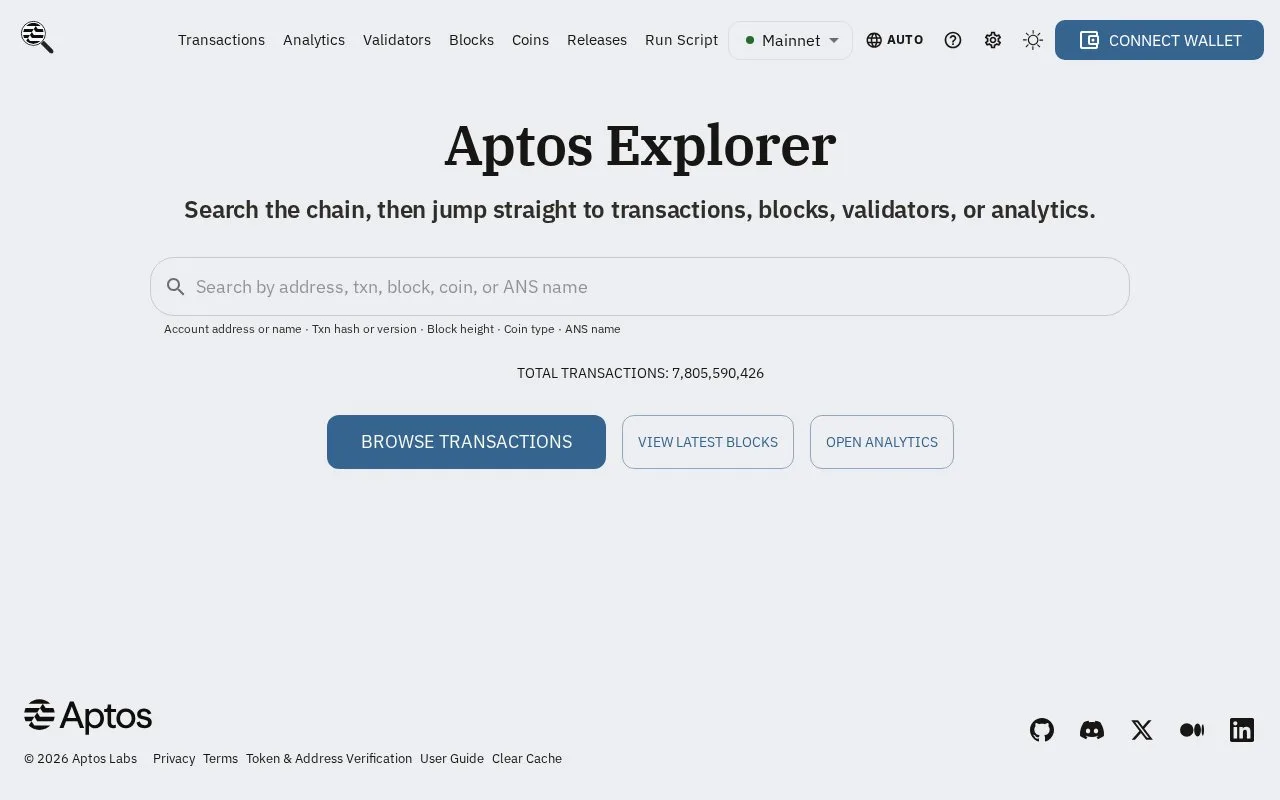The width and height of the screenshot is (1280, 800).
Task: Click the Browse Transactions button
Action: (466, 442)
